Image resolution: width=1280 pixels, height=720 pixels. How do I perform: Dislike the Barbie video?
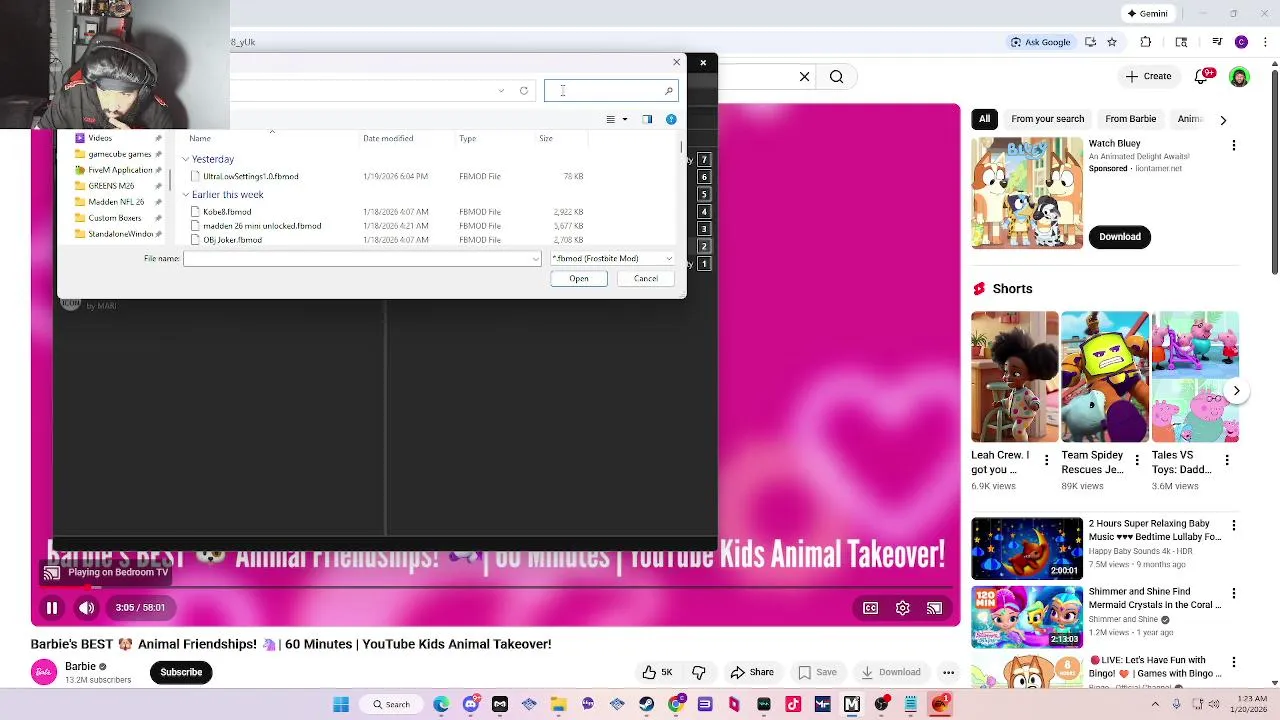tap(698, 672)
